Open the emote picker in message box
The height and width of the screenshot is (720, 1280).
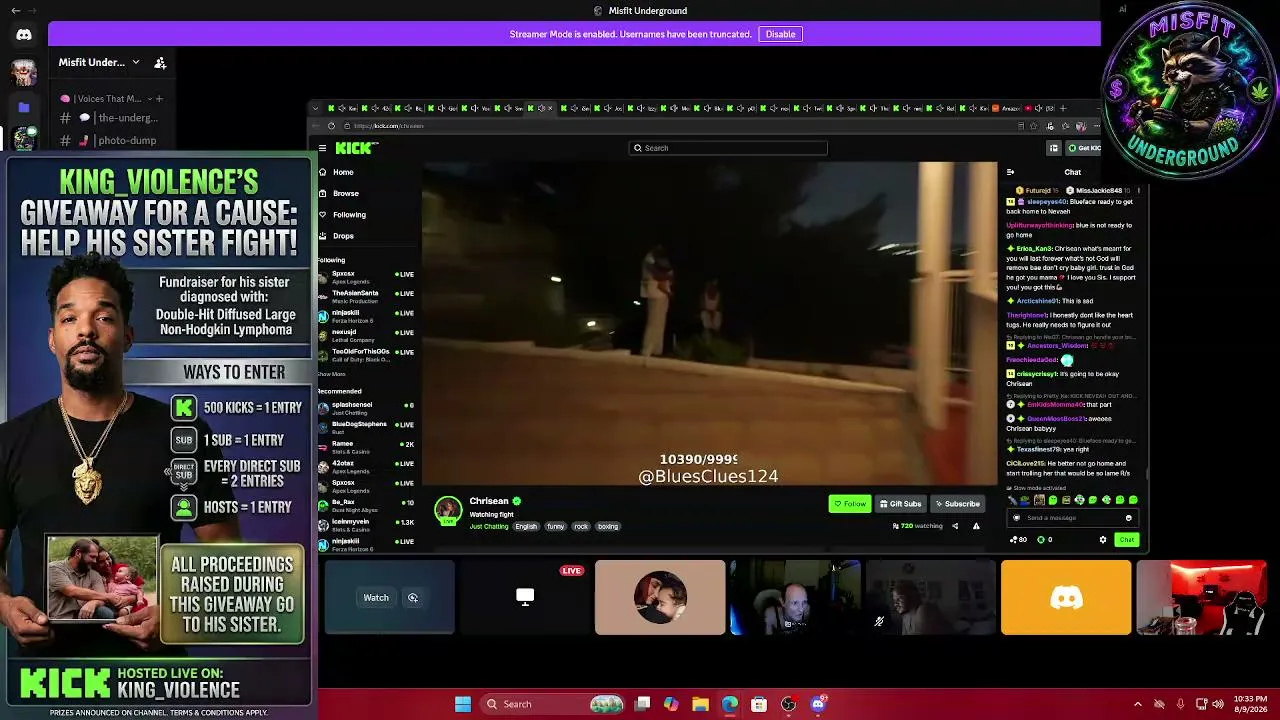pos(1129,518)
